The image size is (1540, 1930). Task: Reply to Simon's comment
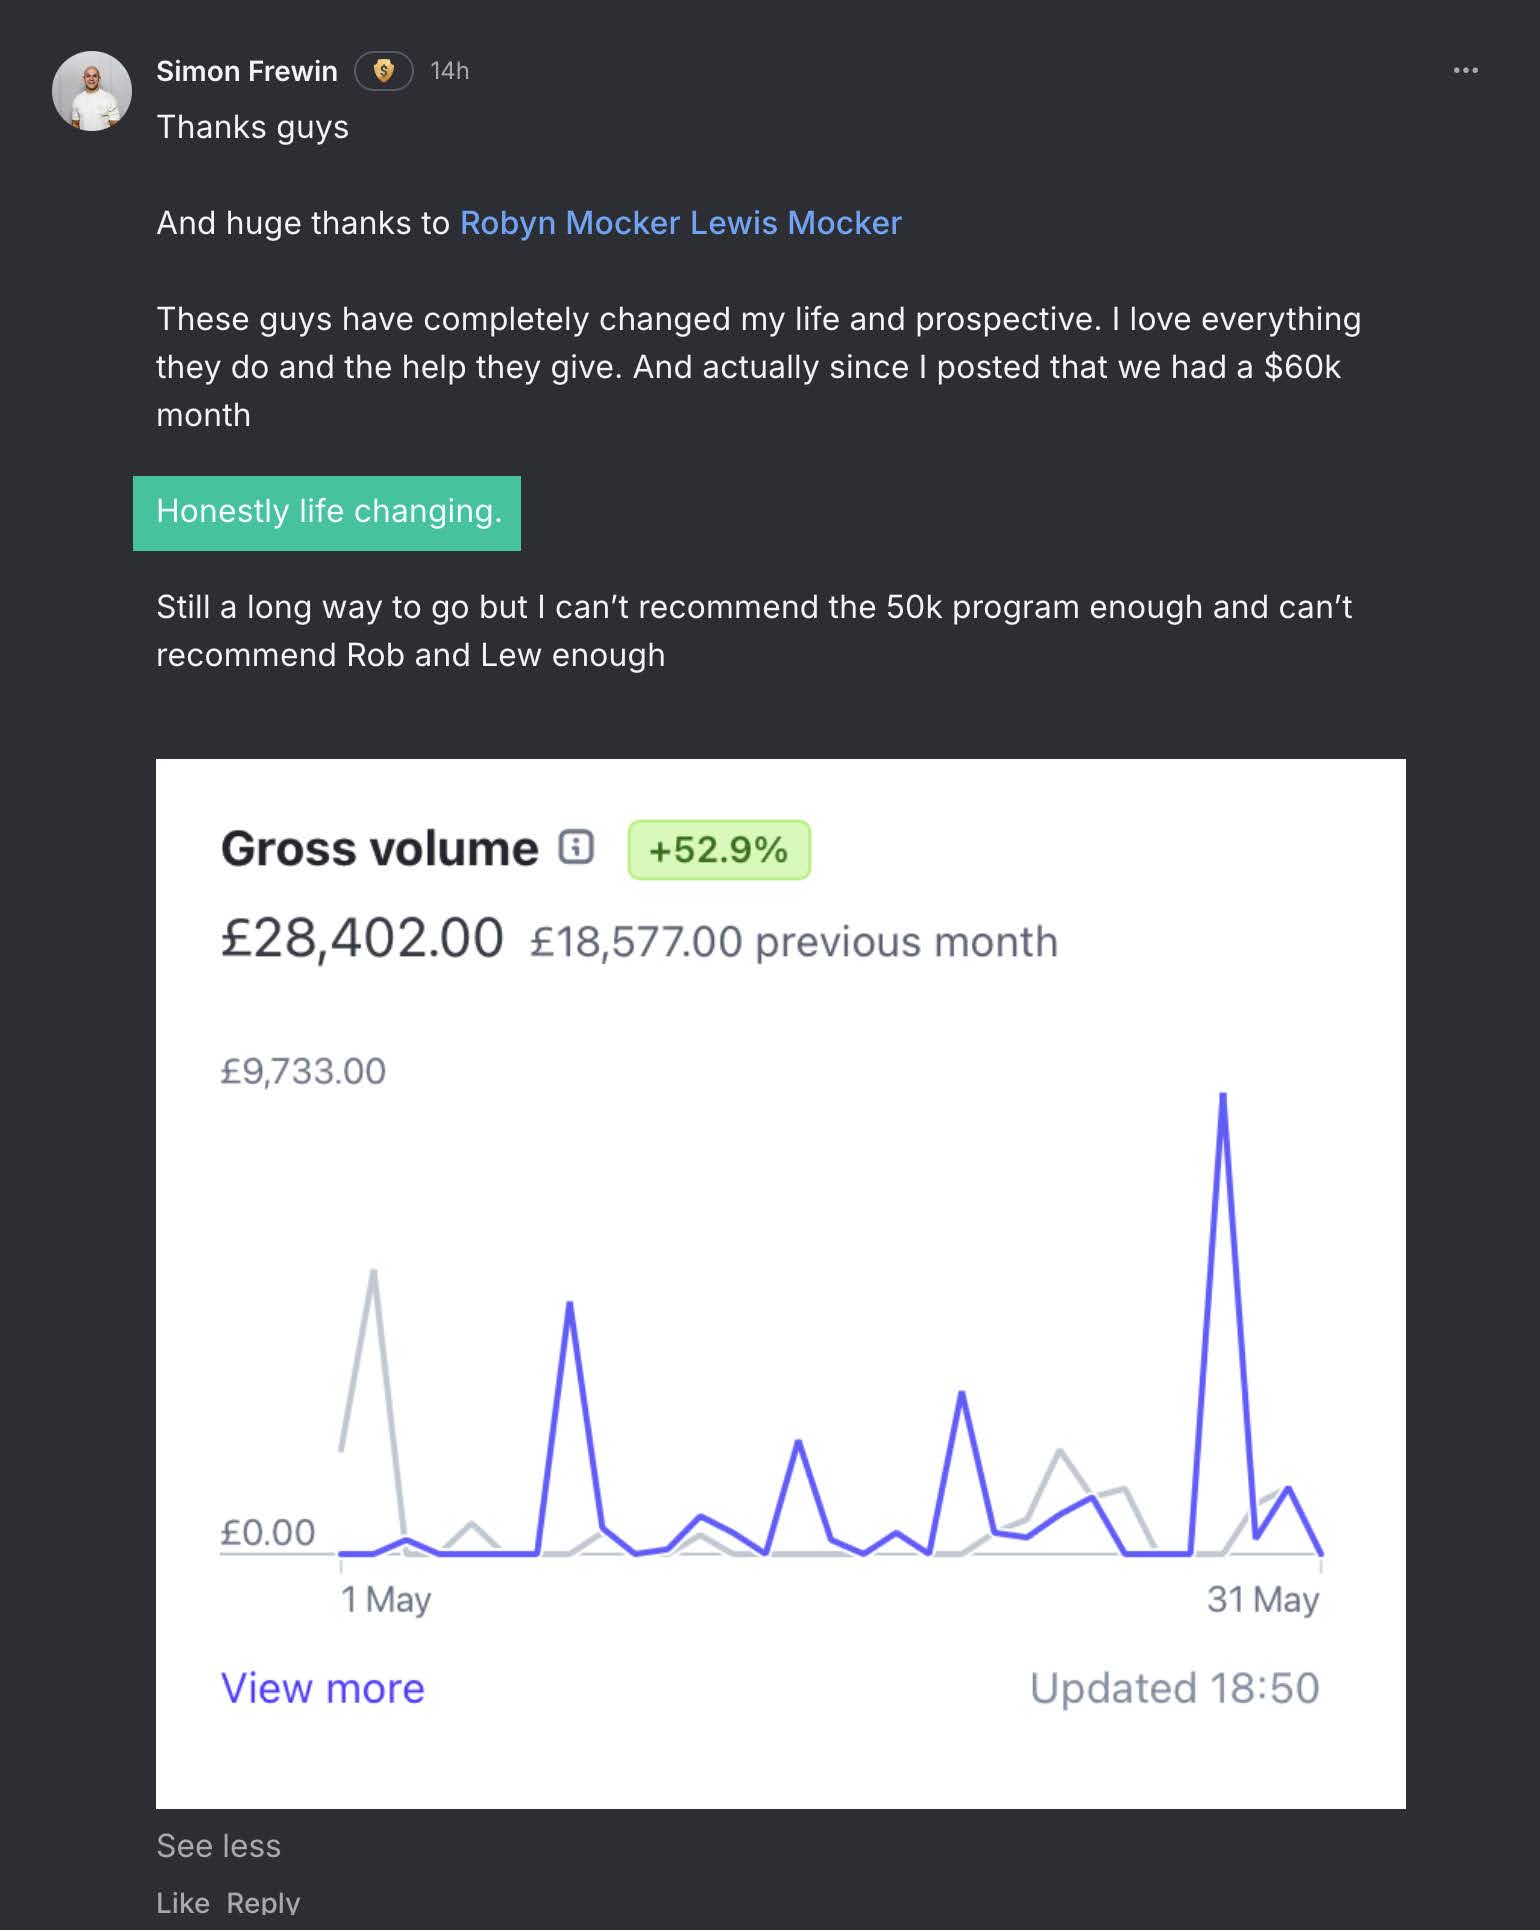[263, 1903]
